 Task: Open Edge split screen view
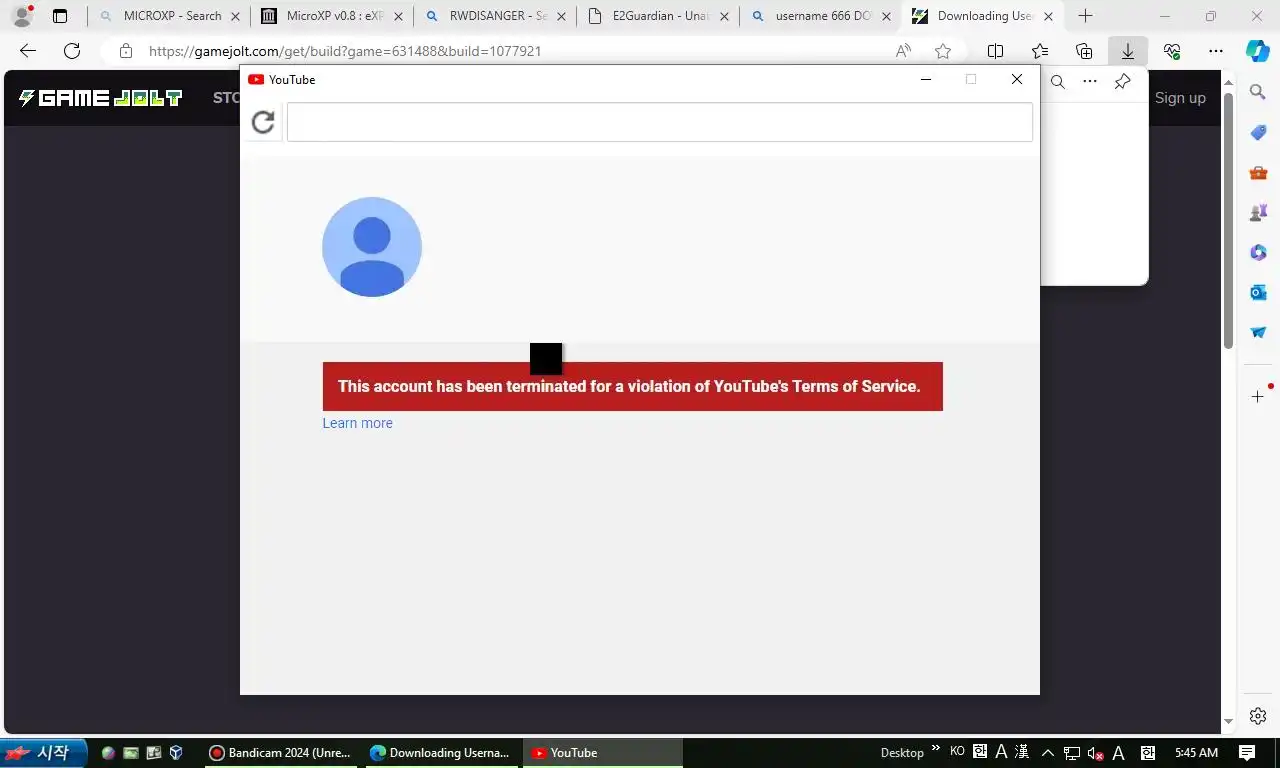[x=996, y=51]
